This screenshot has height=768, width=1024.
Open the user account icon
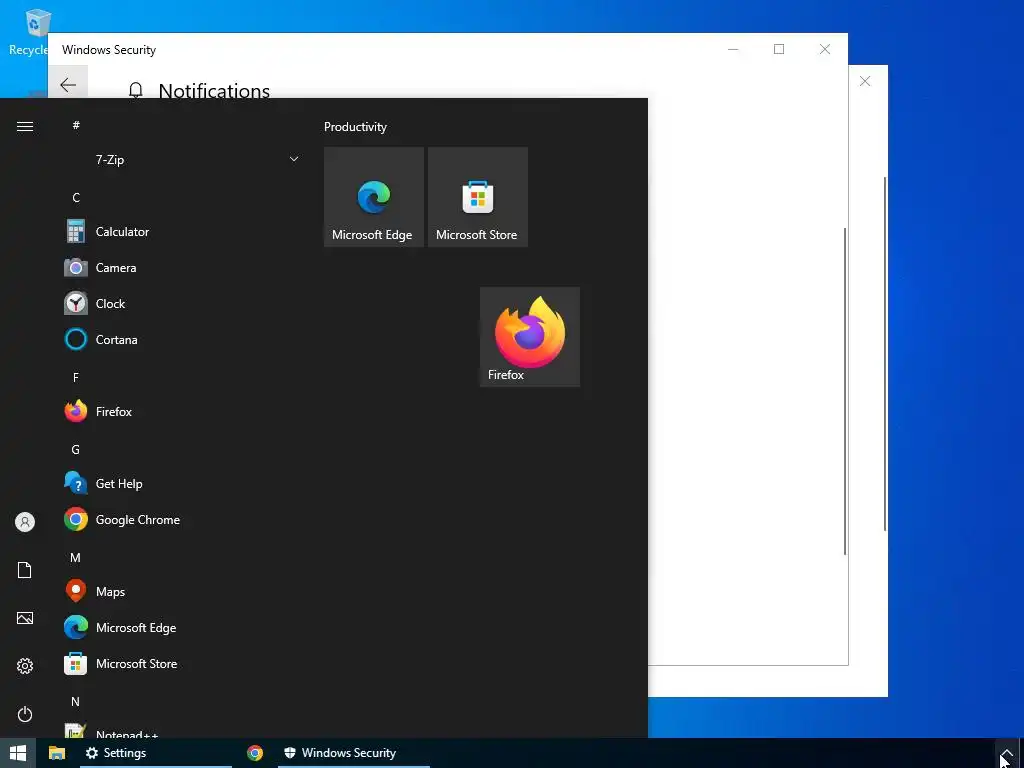click(25, 522)
